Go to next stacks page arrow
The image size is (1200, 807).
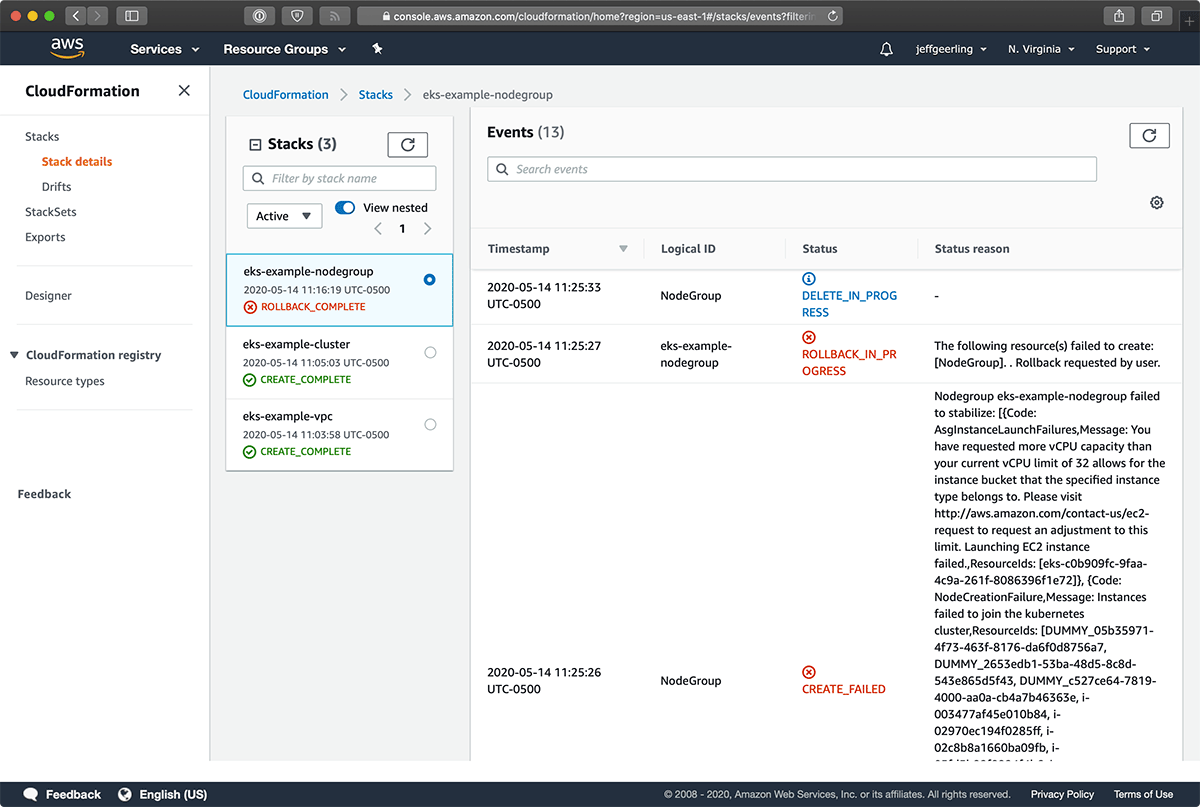click(427, 229)
